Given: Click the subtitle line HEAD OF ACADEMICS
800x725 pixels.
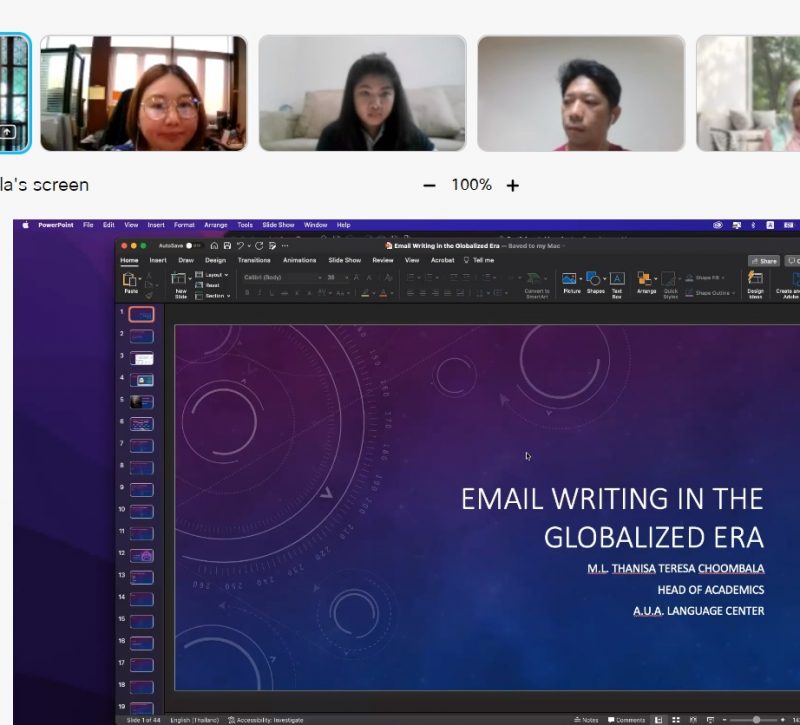Looking at the screenshot, I should (x=711, y=590).
